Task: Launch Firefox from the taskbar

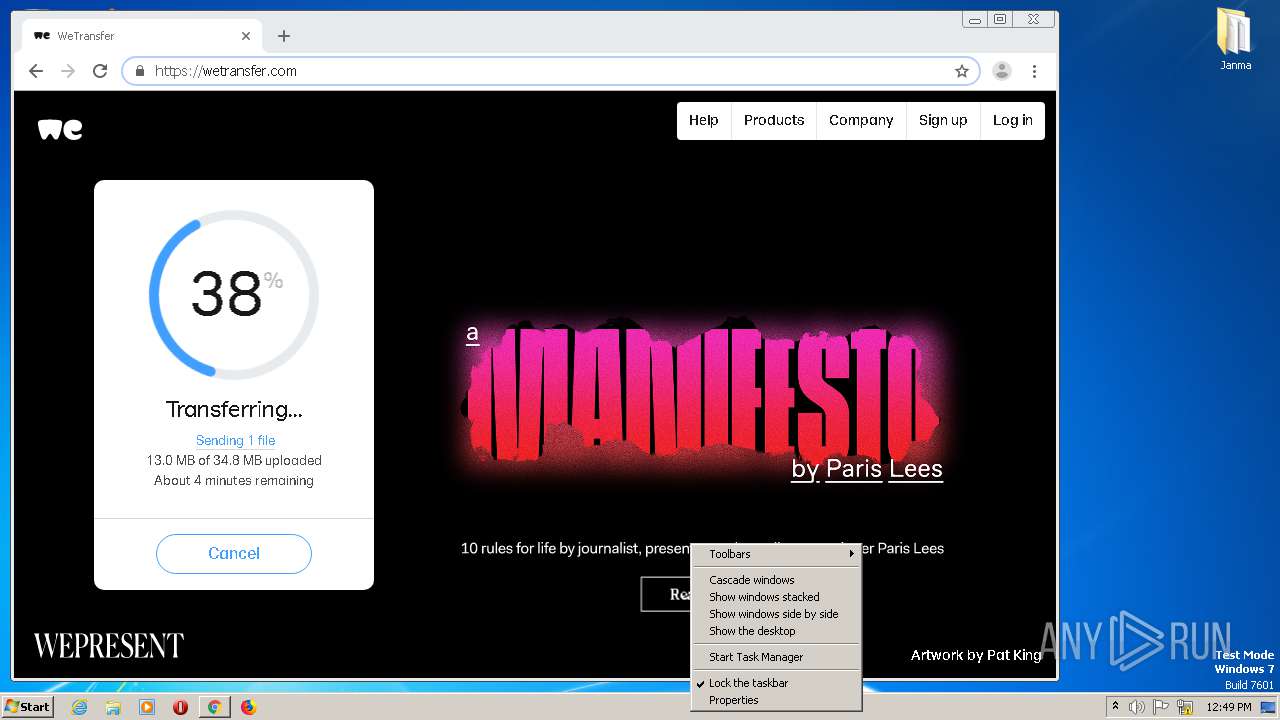Action: coord(248,707)
